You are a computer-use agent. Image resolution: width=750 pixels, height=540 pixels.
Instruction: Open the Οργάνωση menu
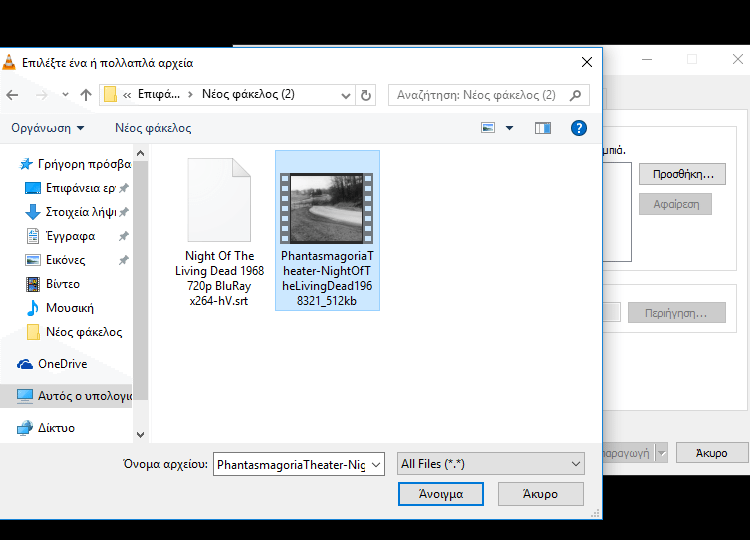click(48, 128)
